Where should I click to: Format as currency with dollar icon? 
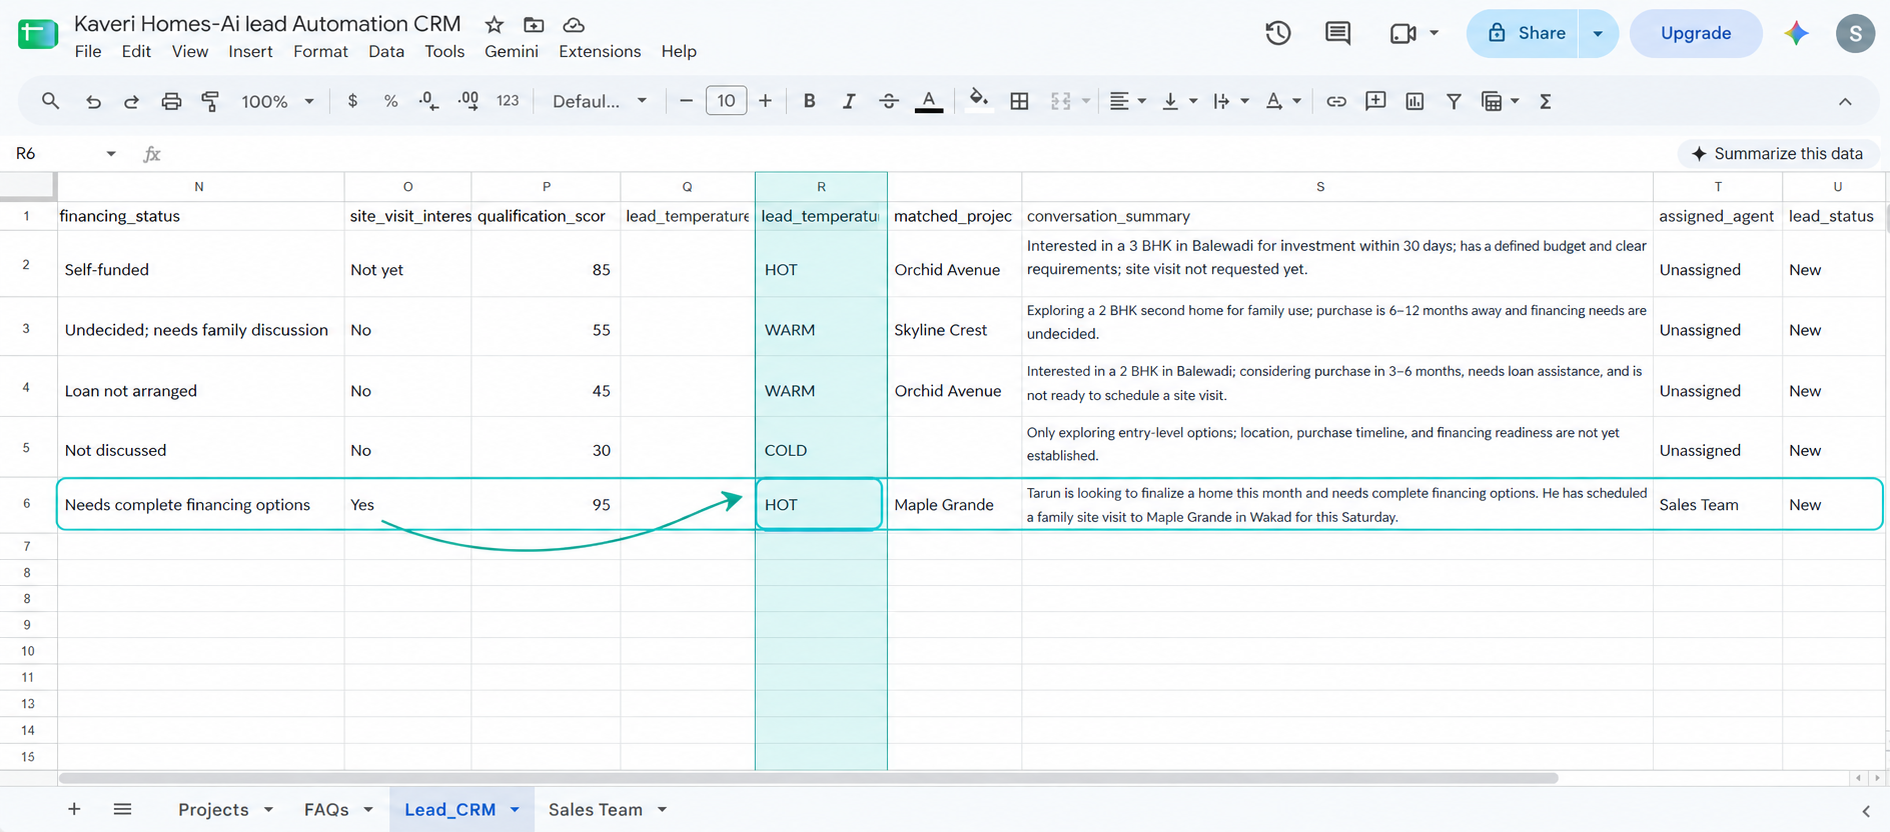point(352,101)
